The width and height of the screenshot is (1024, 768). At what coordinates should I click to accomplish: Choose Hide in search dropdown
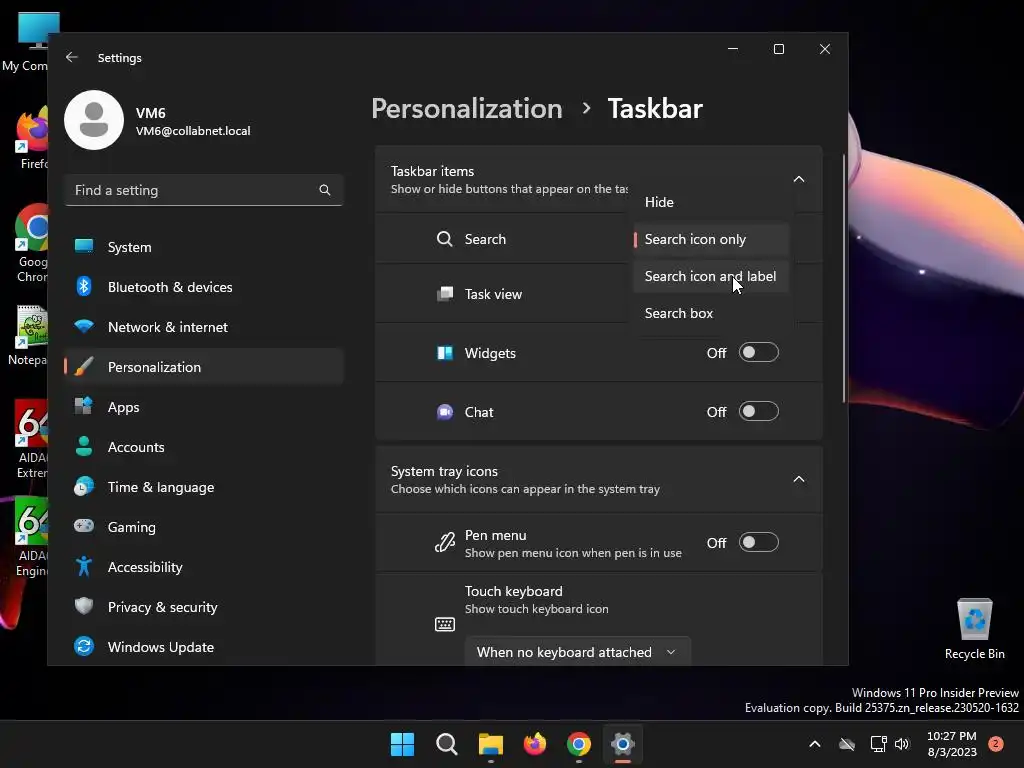[x=711, y=202]
